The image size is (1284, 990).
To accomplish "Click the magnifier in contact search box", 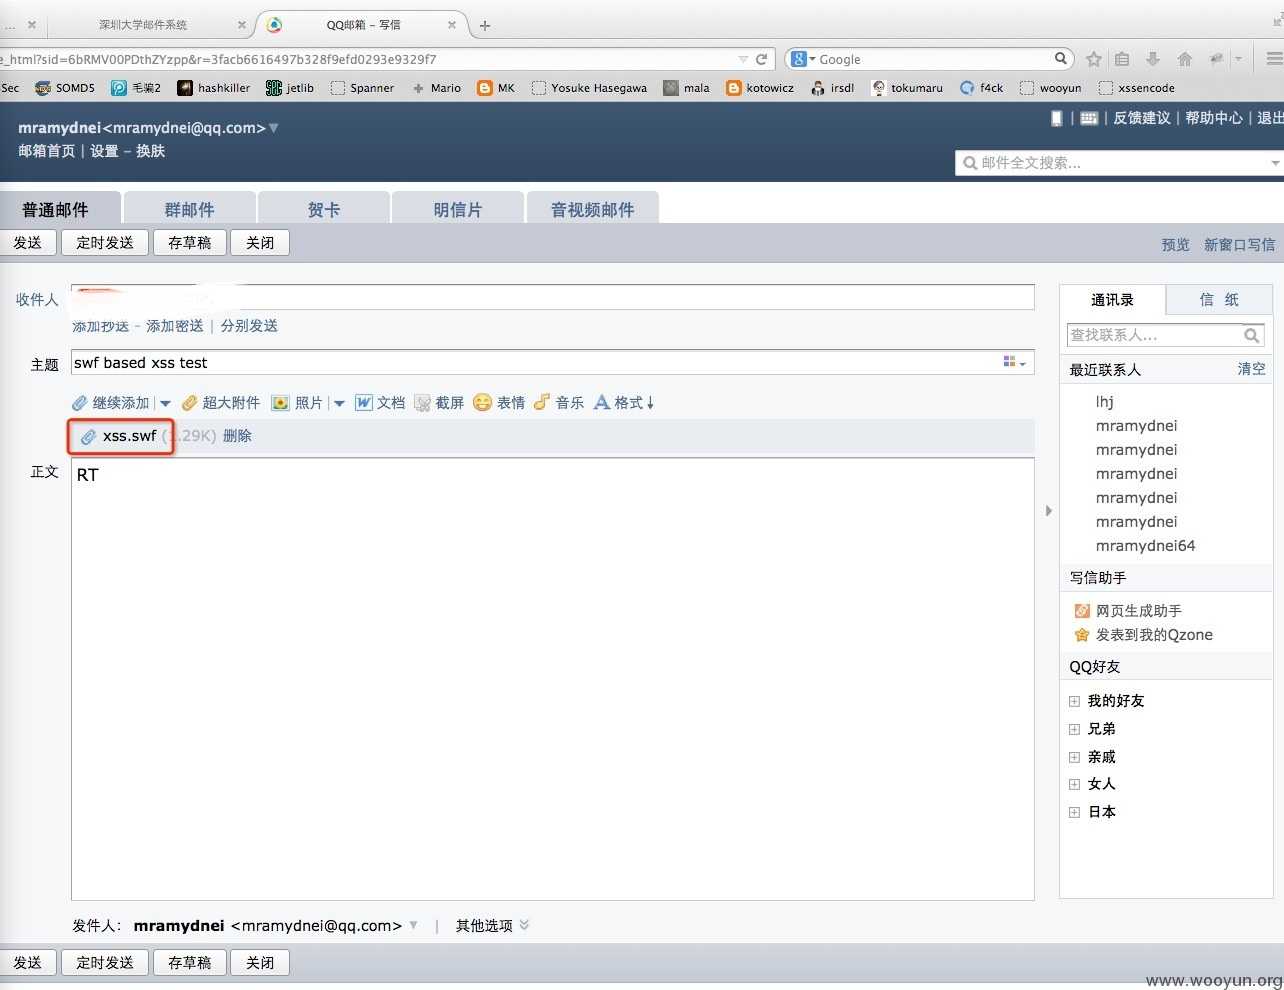I will (x=1252, y=335).
